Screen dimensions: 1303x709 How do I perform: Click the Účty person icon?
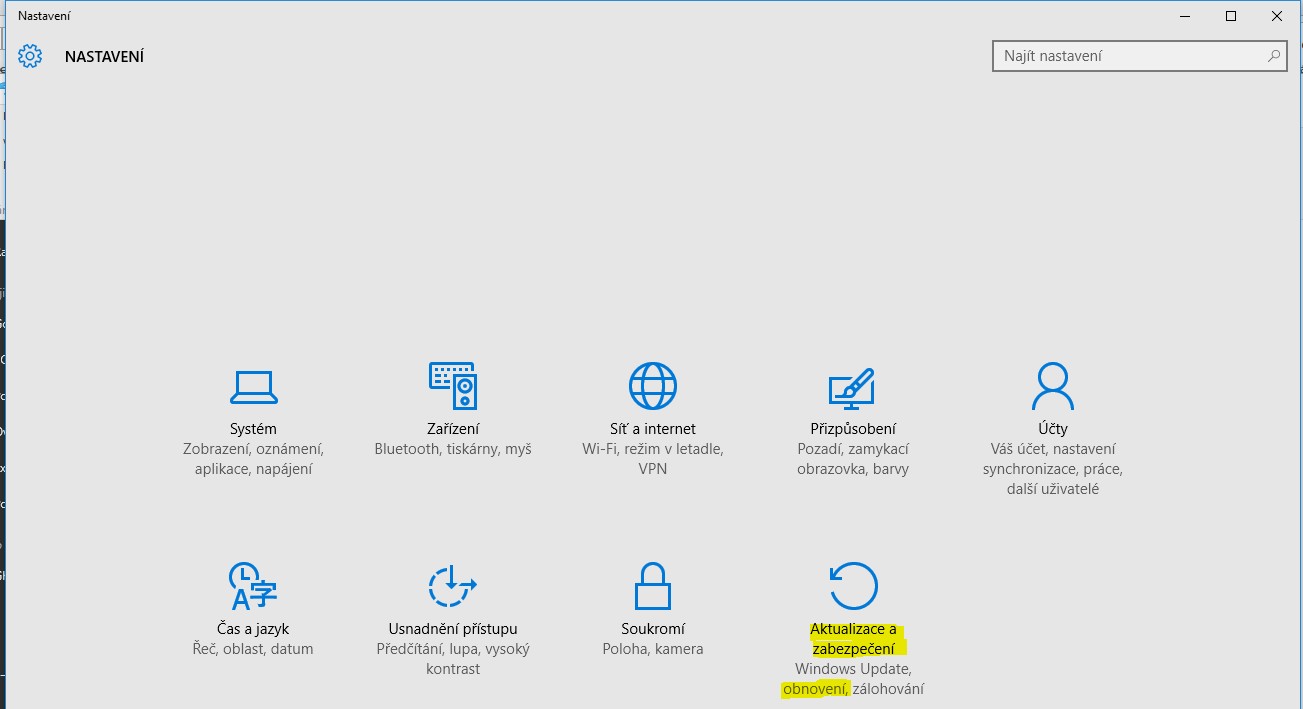click(x=1052, y=385)
